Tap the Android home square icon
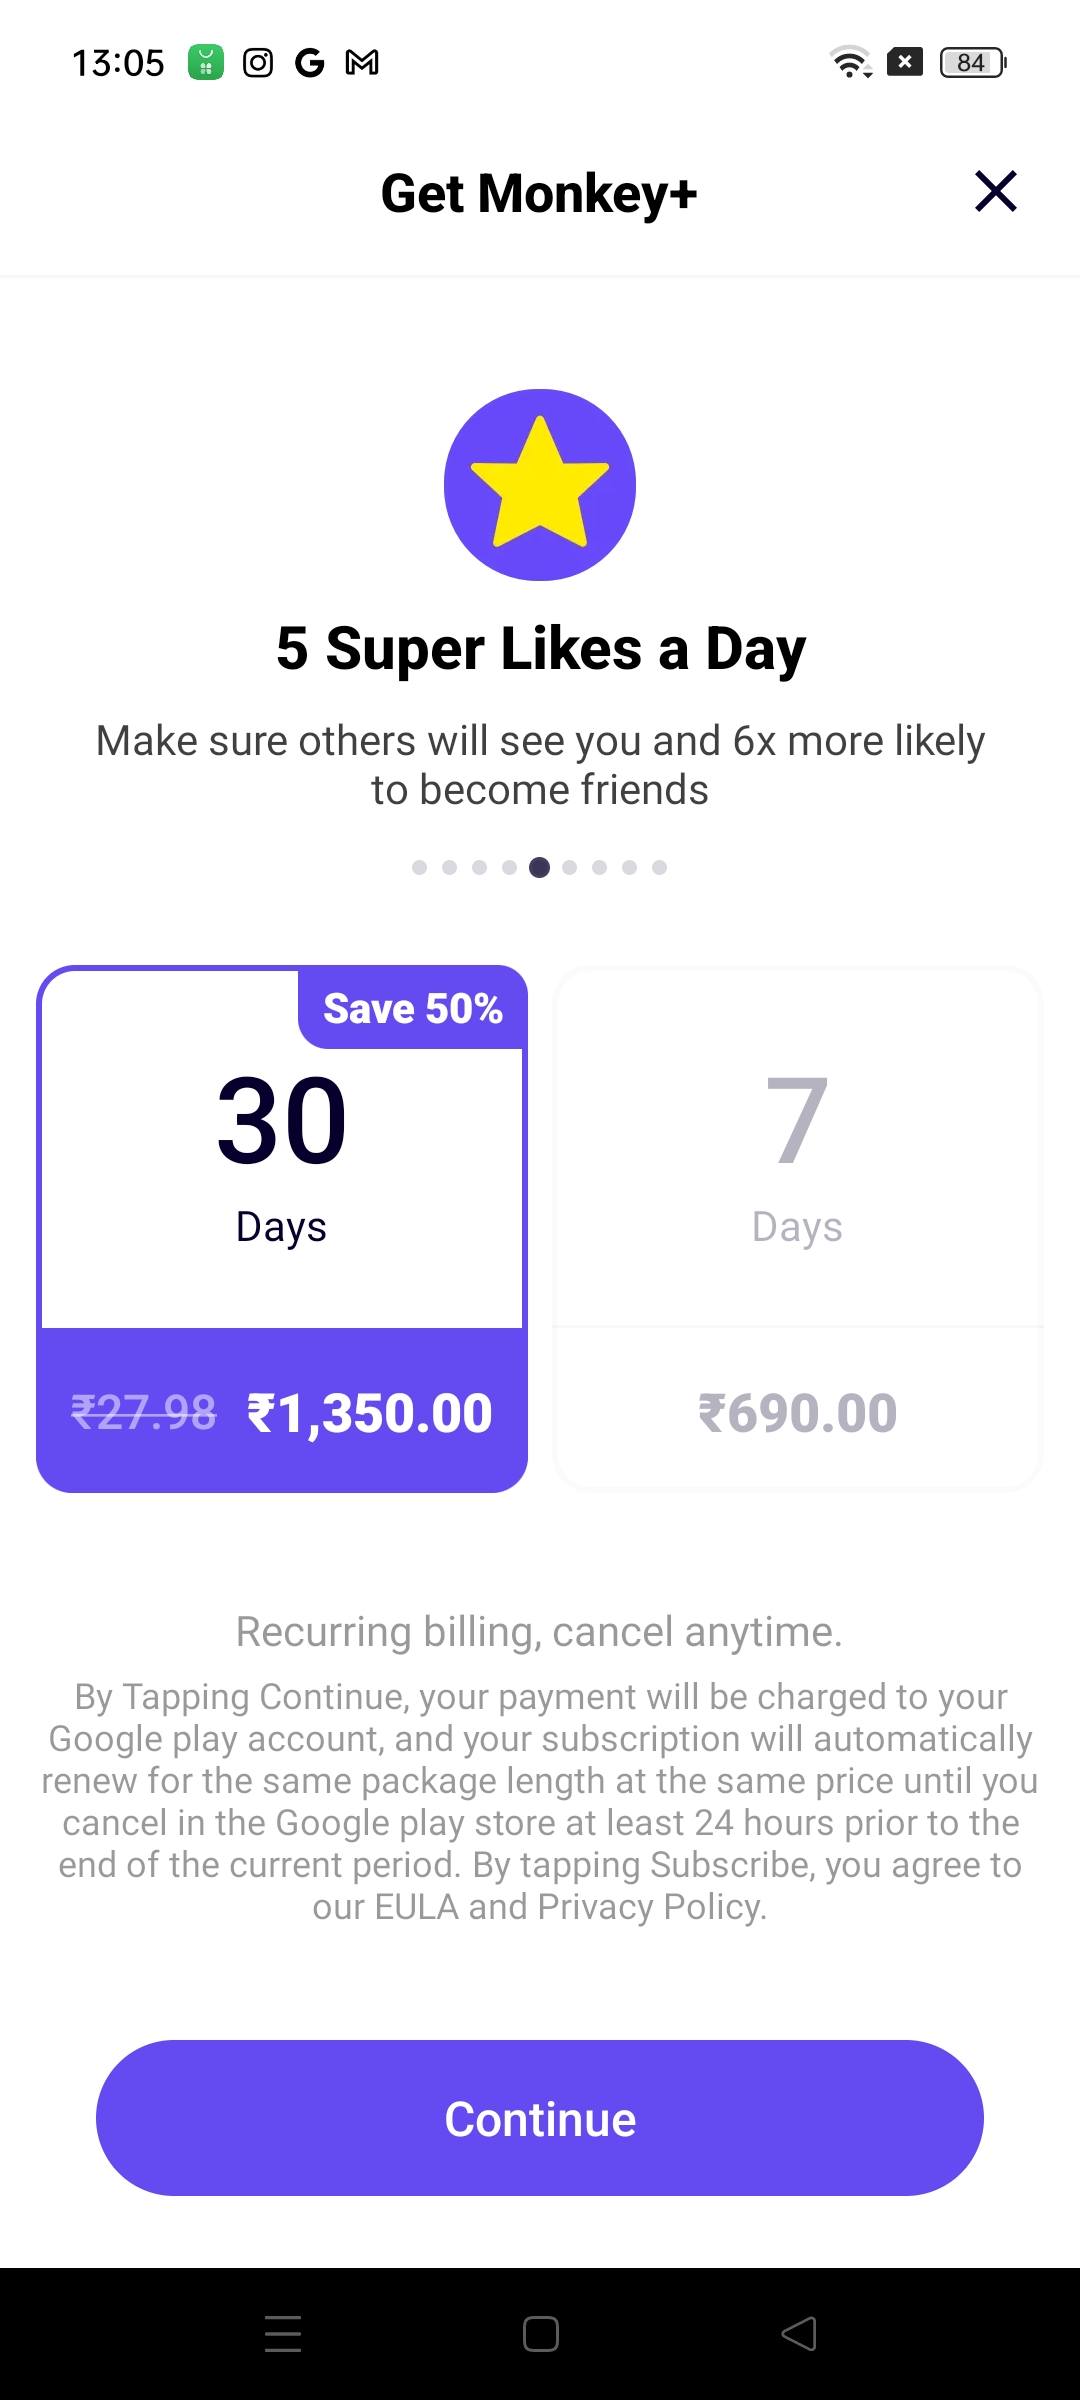Image resolution: width=1080 pixels, height=2400 pixels. 541,2334
